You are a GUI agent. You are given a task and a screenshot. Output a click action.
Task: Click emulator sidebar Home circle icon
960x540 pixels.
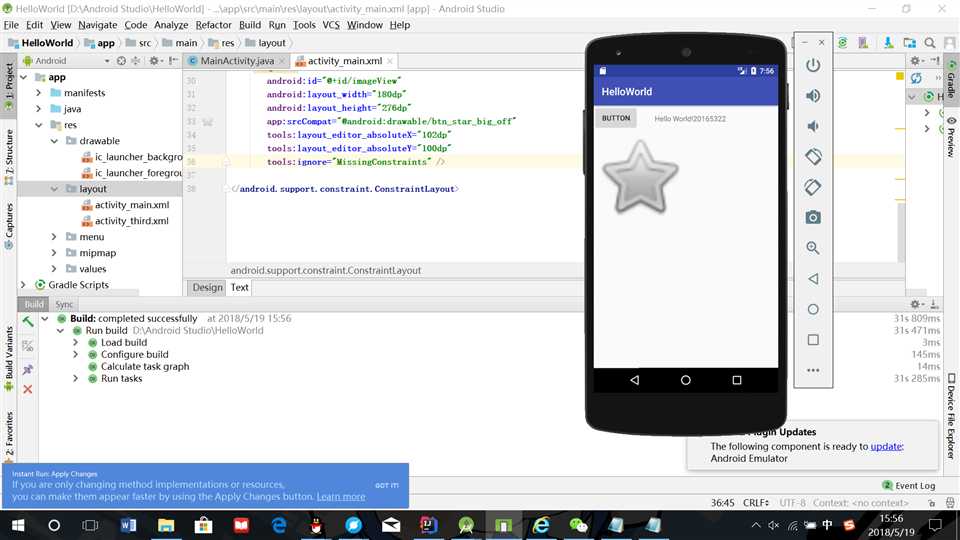point(813,309)
